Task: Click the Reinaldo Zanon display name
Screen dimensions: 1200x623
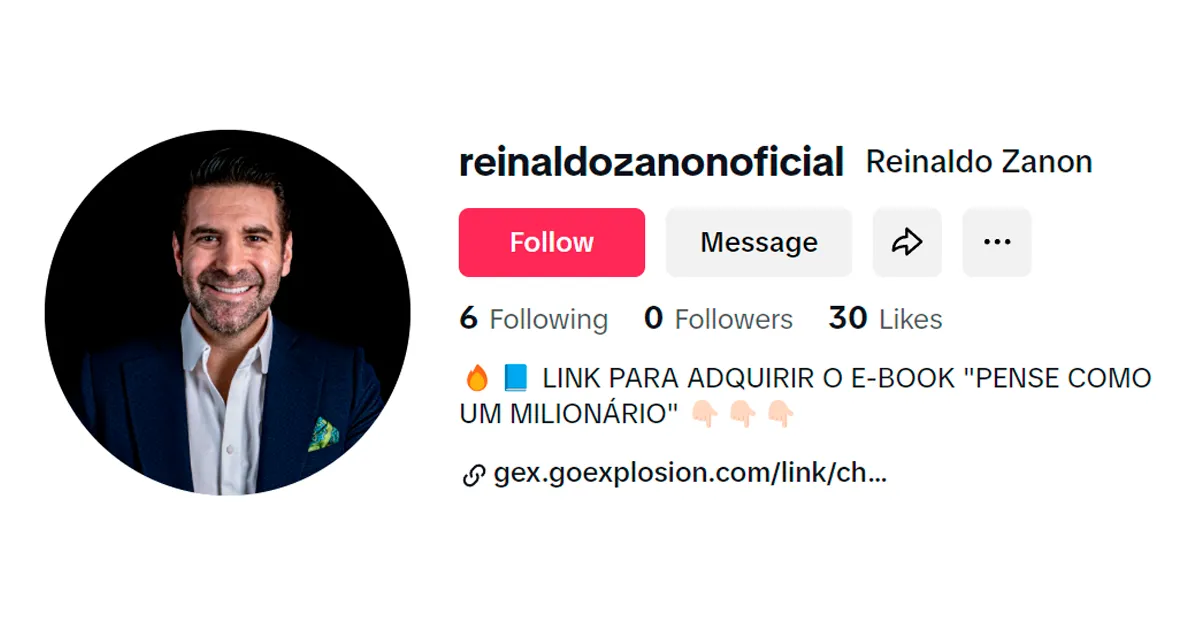Action: click(x=979, y=162)
